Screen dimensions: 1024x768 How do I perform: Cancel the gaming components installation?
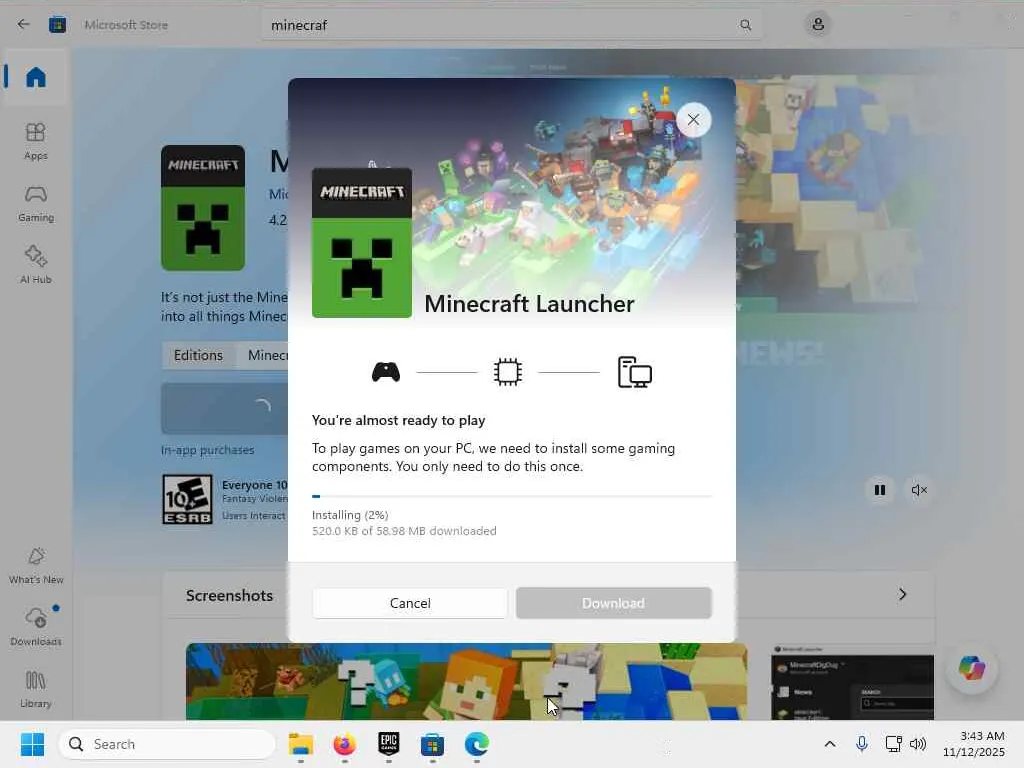(x=410, y=603)
